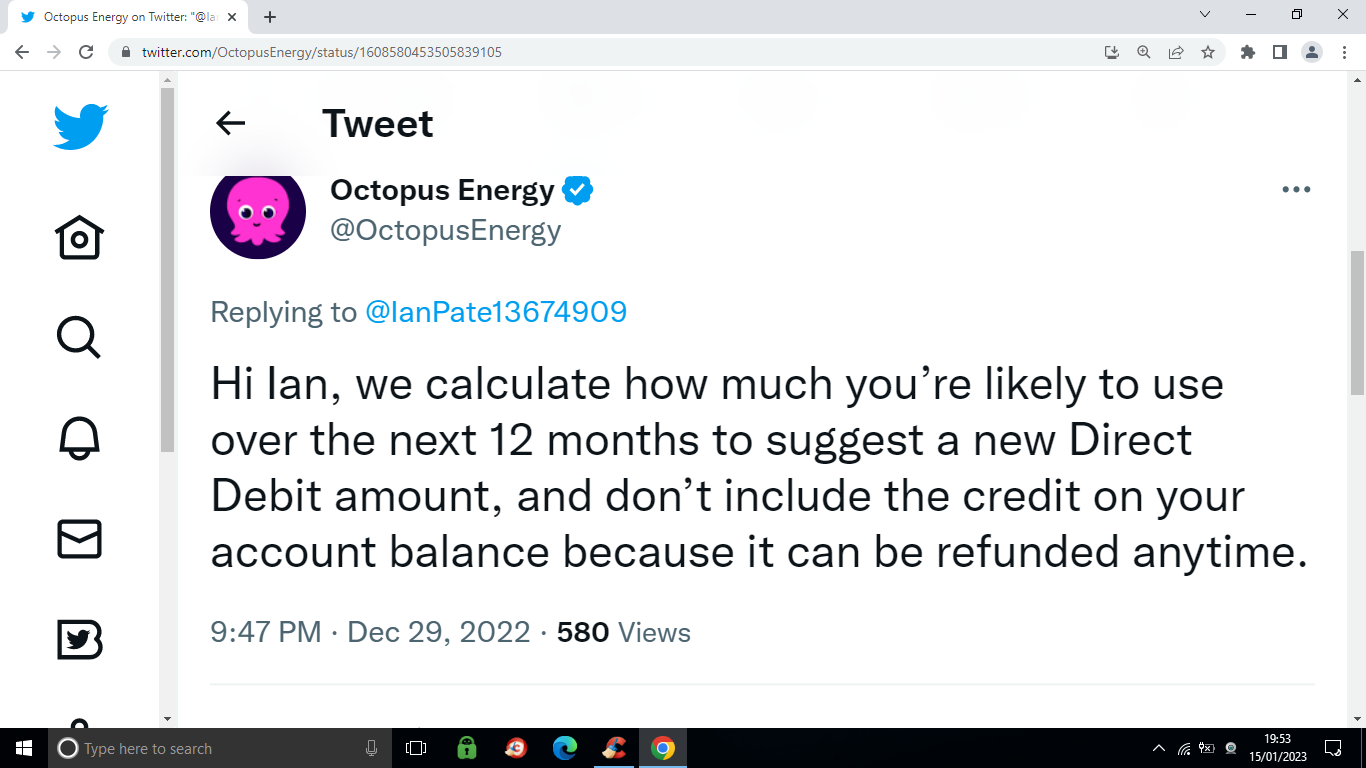The height and width of the screenshot is (768, 1366).
Task: Bookmark this page with the star icon
Action: coord(1208,52)
